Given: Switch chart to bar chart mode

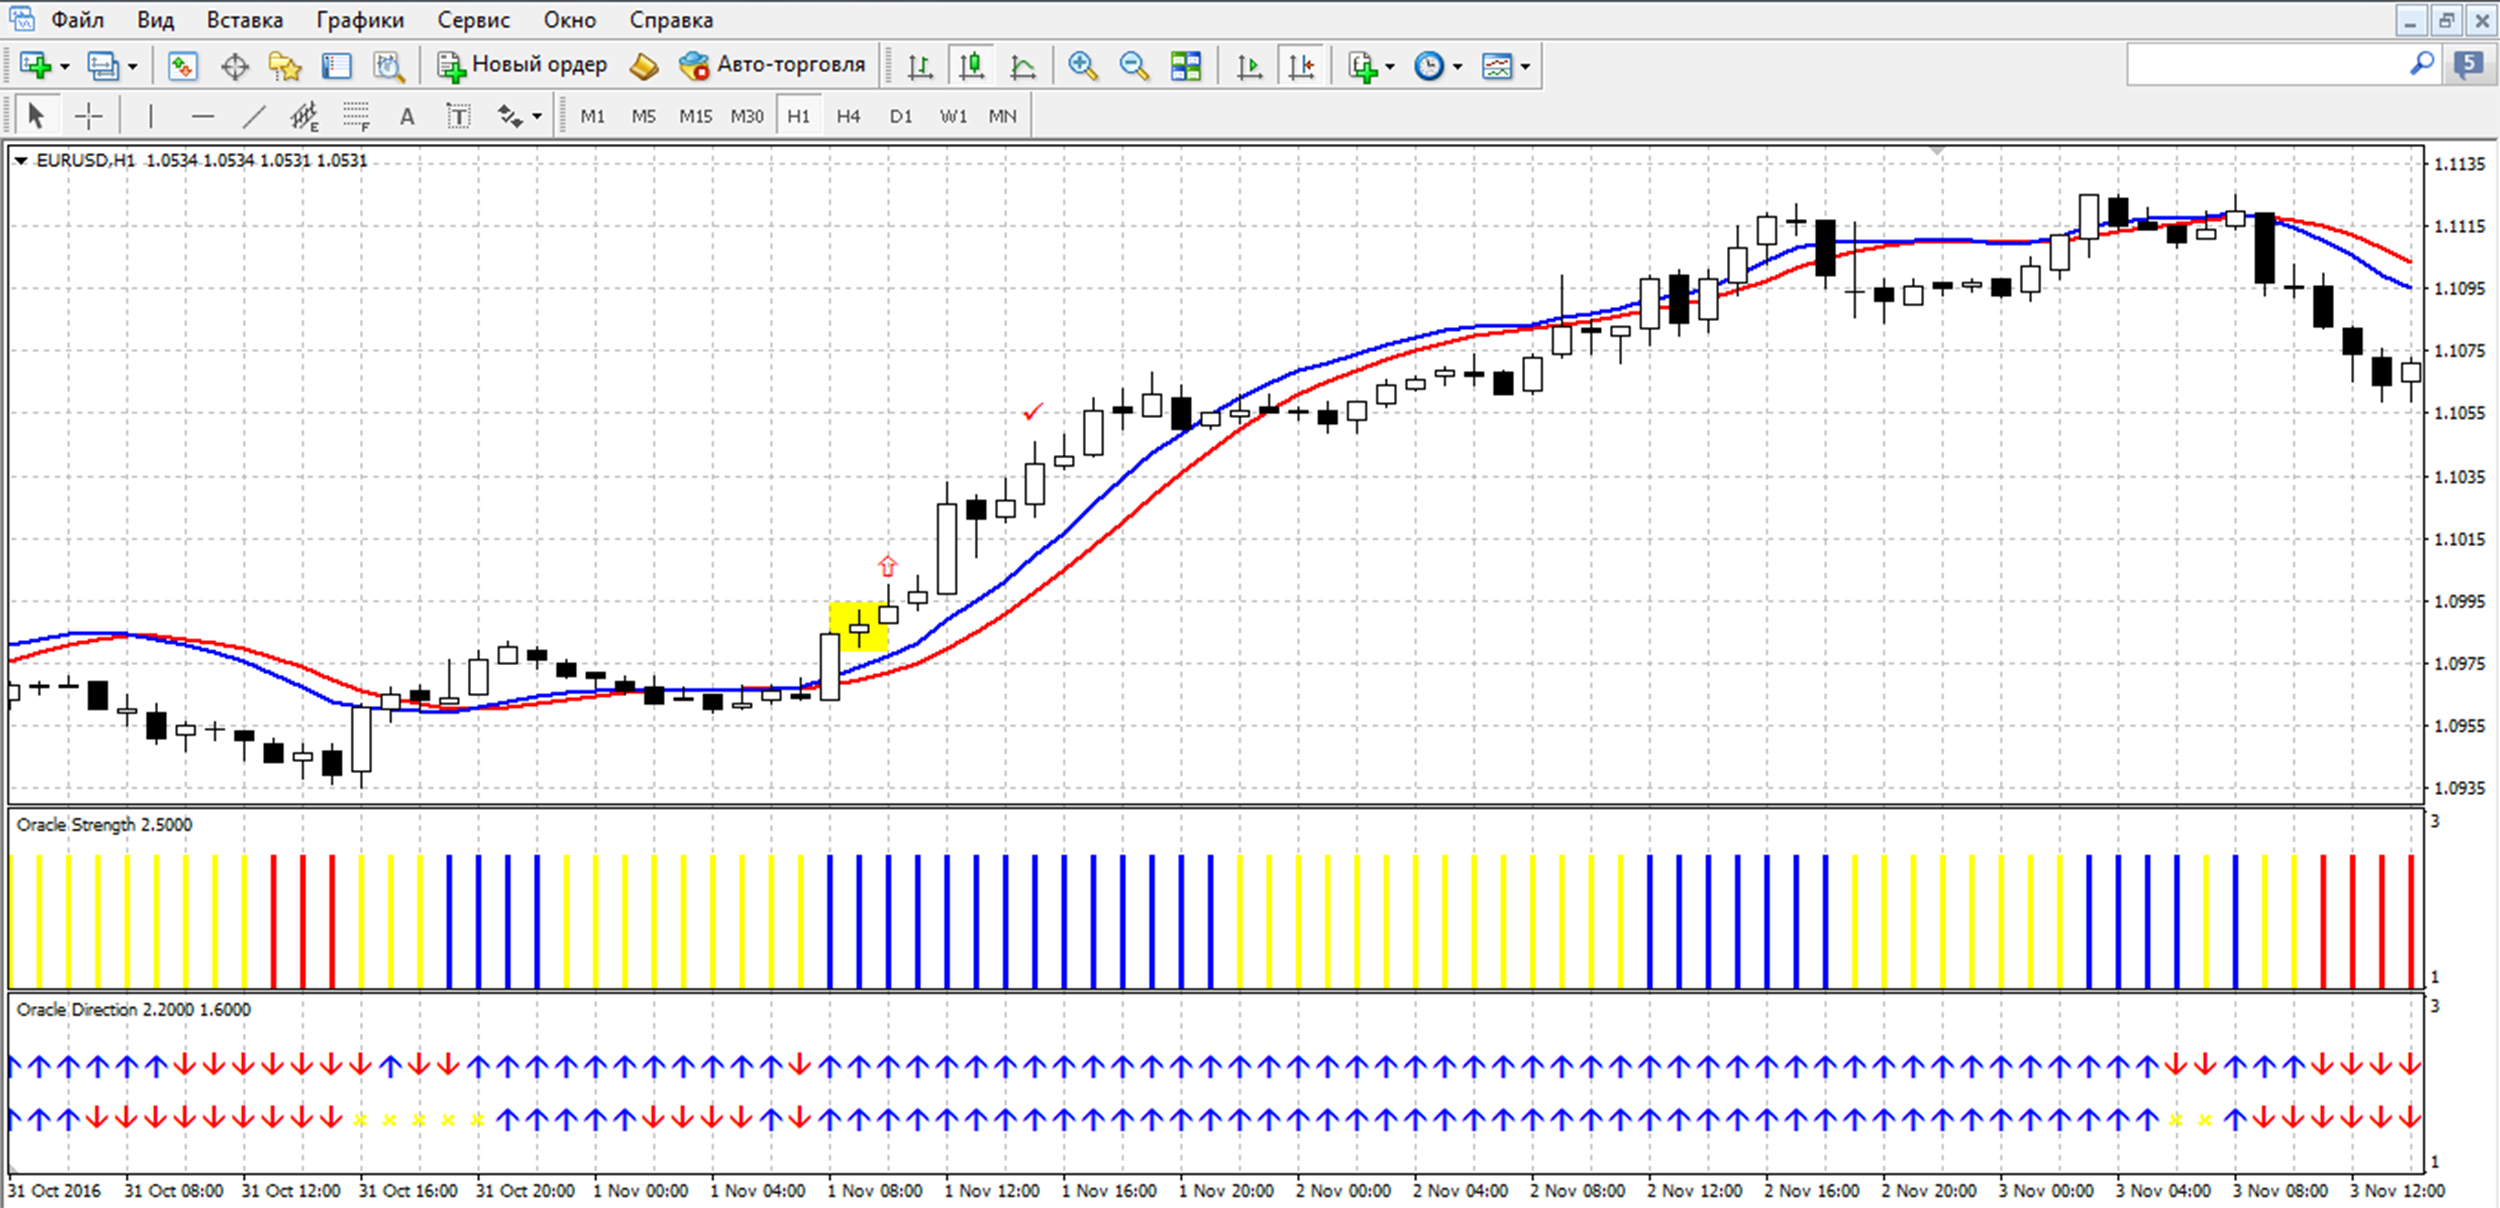Looking at the screenshot, I should 920,66.
